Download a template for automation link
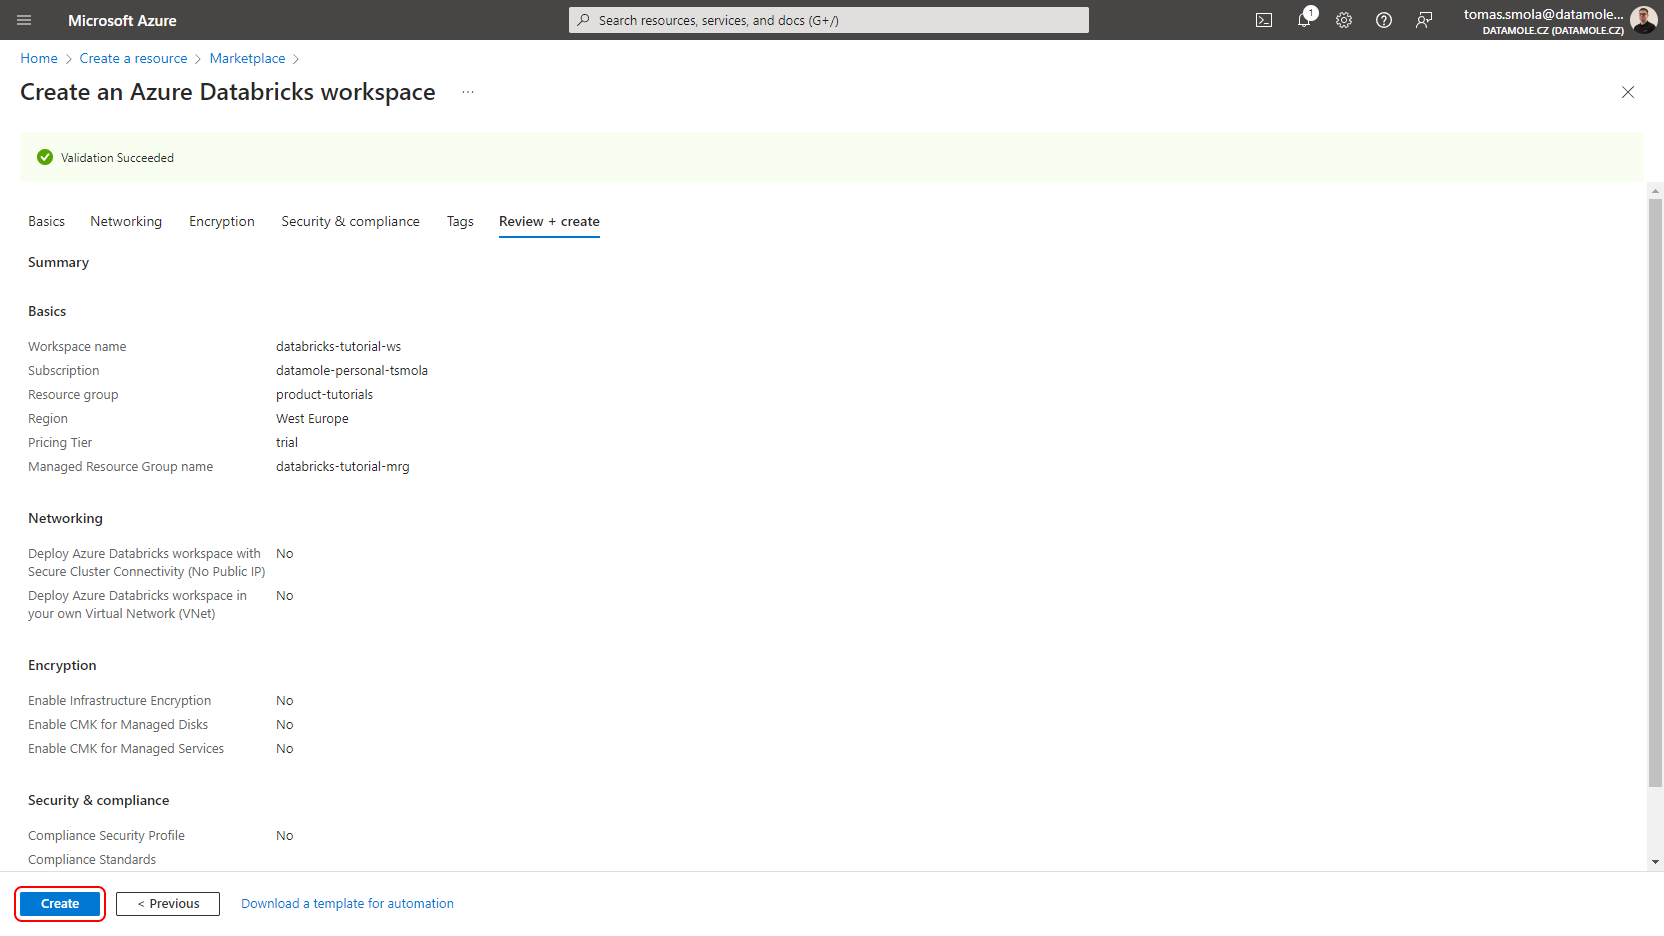This screenshot has width=1664, height=936. click(347, 903)
